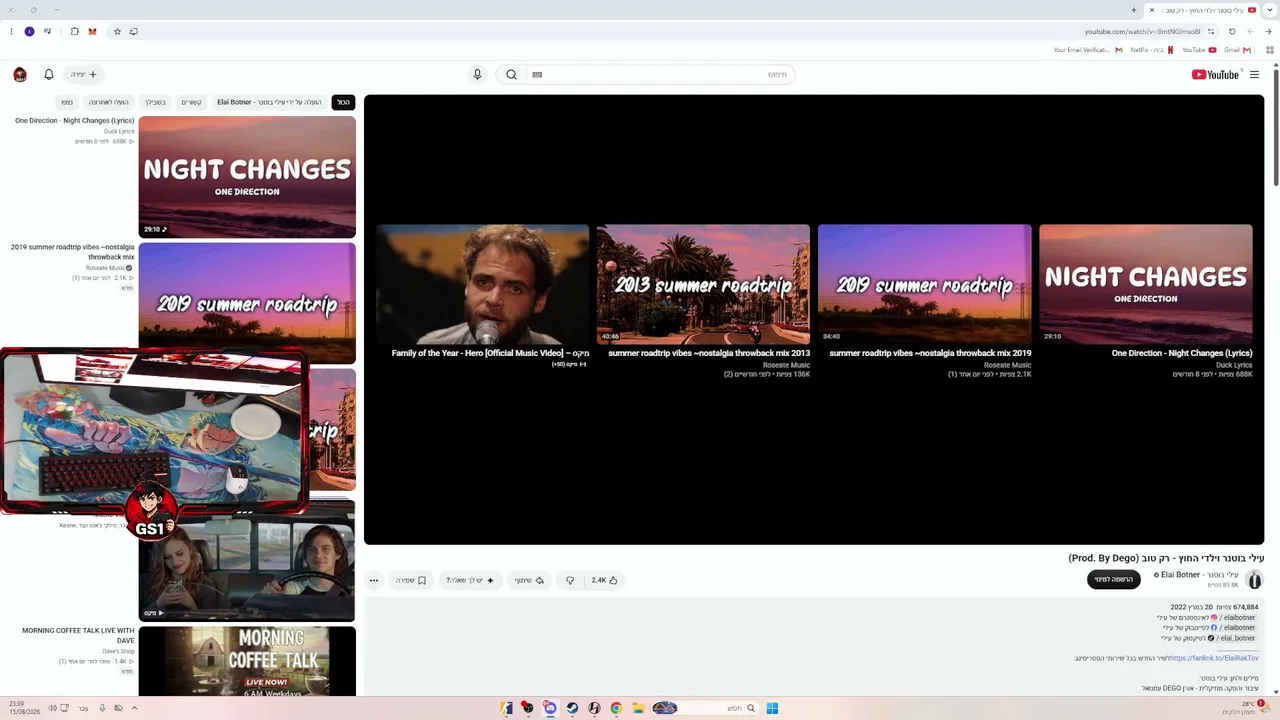1280x720 pixels.
Task: Show hidden tray icons chevron
Action: pos(134,708)
